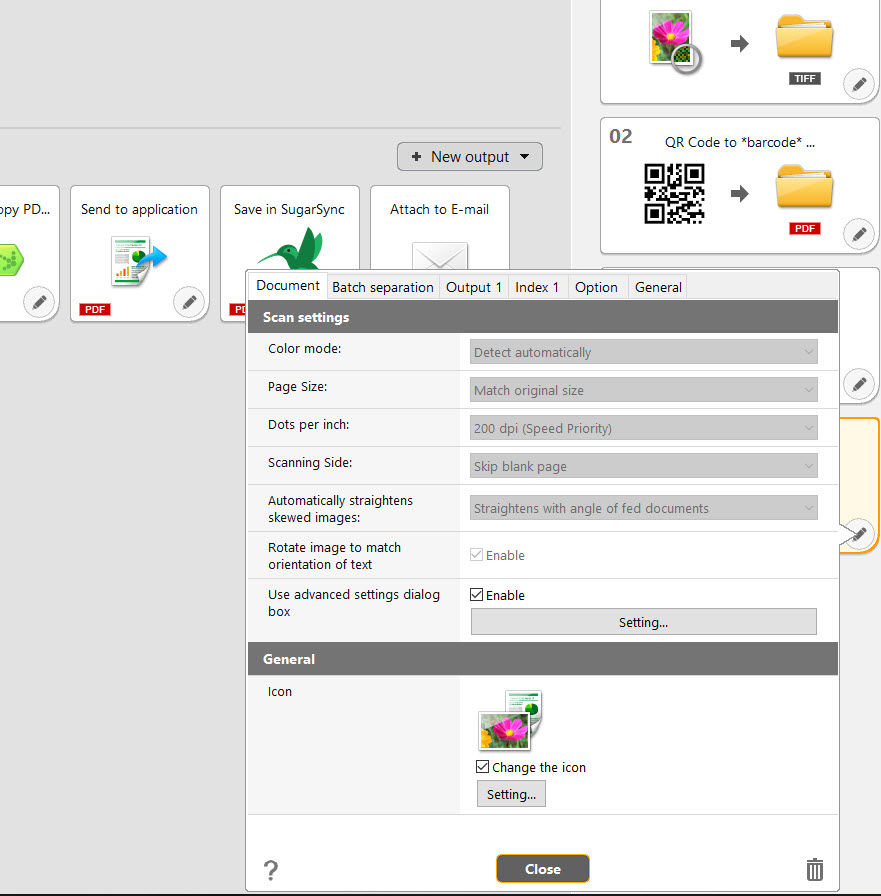Switch to the Batch separation tab
Image resolution: width=881 pixels, height=896 pixels.
click(x=382, y=286)
